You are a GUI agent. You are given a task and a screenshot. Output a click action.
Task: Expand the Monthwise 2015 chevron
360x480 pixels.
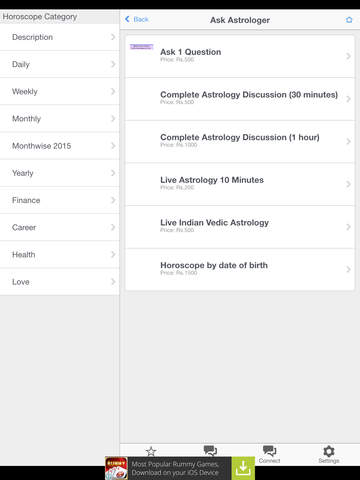click(x=113, y=146)
